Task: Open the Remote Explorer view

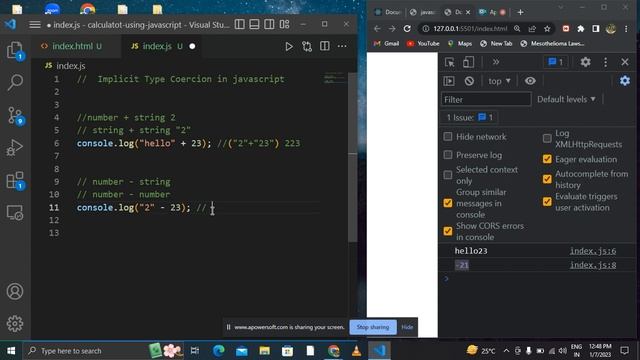Action: [15, 212]
